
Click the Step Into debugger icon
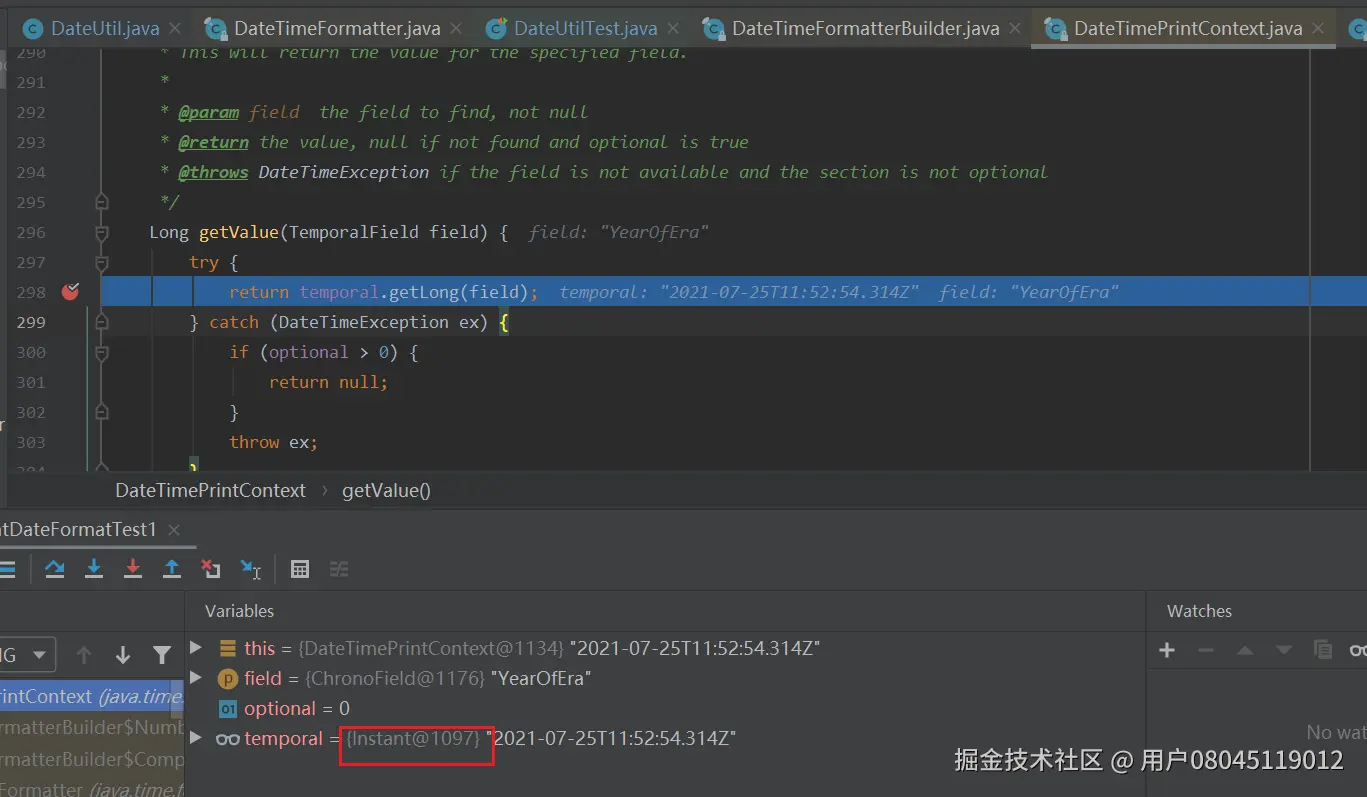tap(94, 569)
